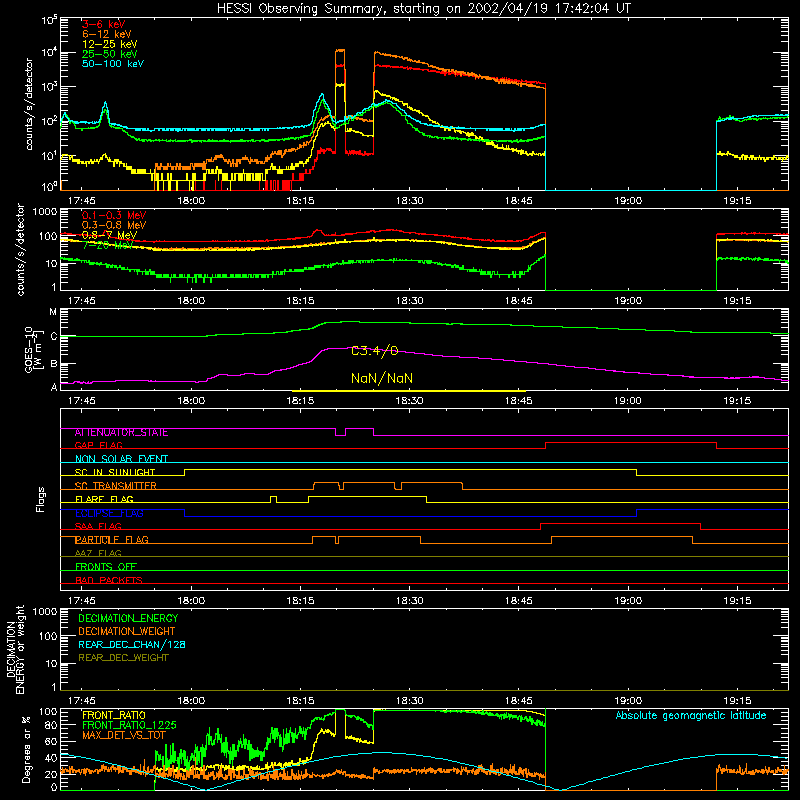Select the PARTICLE_FLAG label
800x800 pixels.
click(x=112, y=540)
